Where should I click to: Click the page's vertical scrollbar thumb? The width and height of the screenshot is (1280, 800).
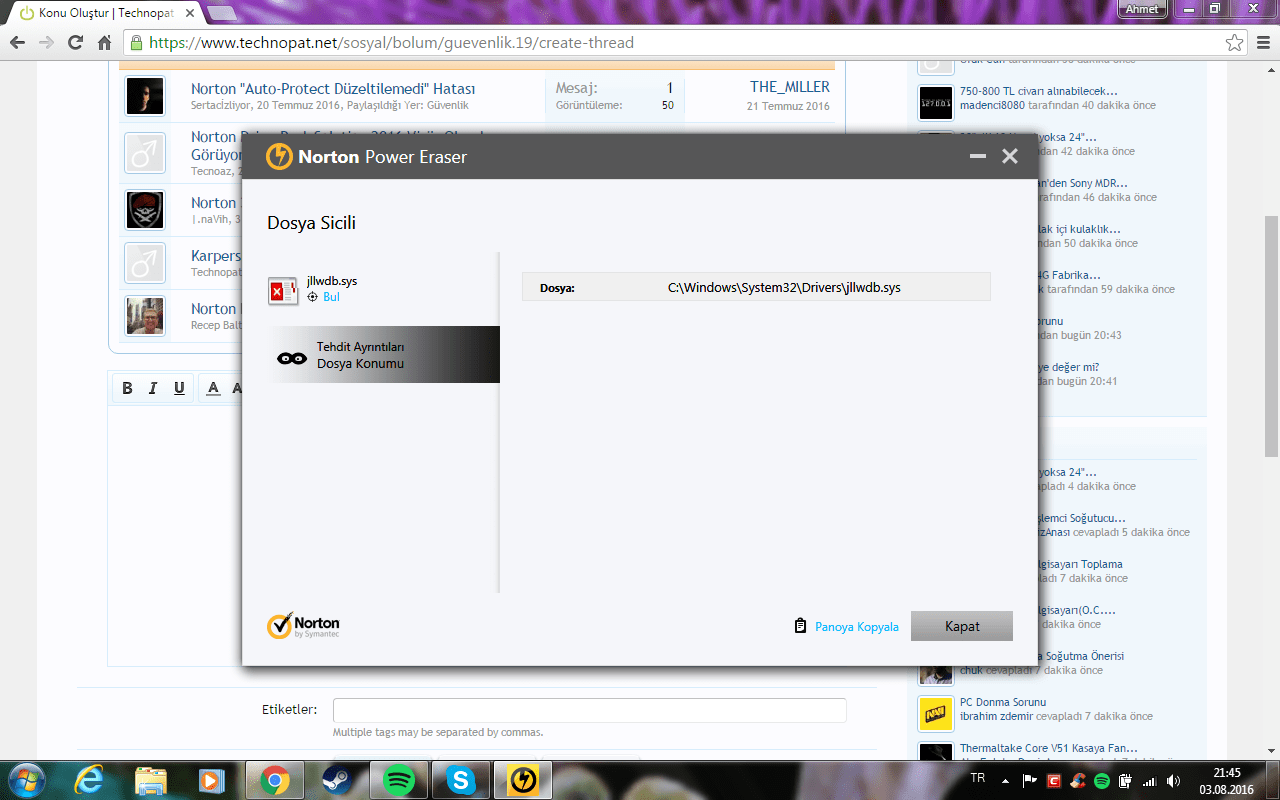coord(1271,336)
